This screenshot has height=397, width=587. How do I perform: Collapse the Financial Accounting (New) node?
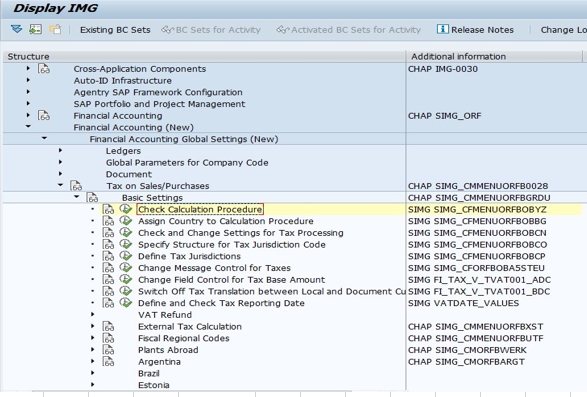(28, 127)
